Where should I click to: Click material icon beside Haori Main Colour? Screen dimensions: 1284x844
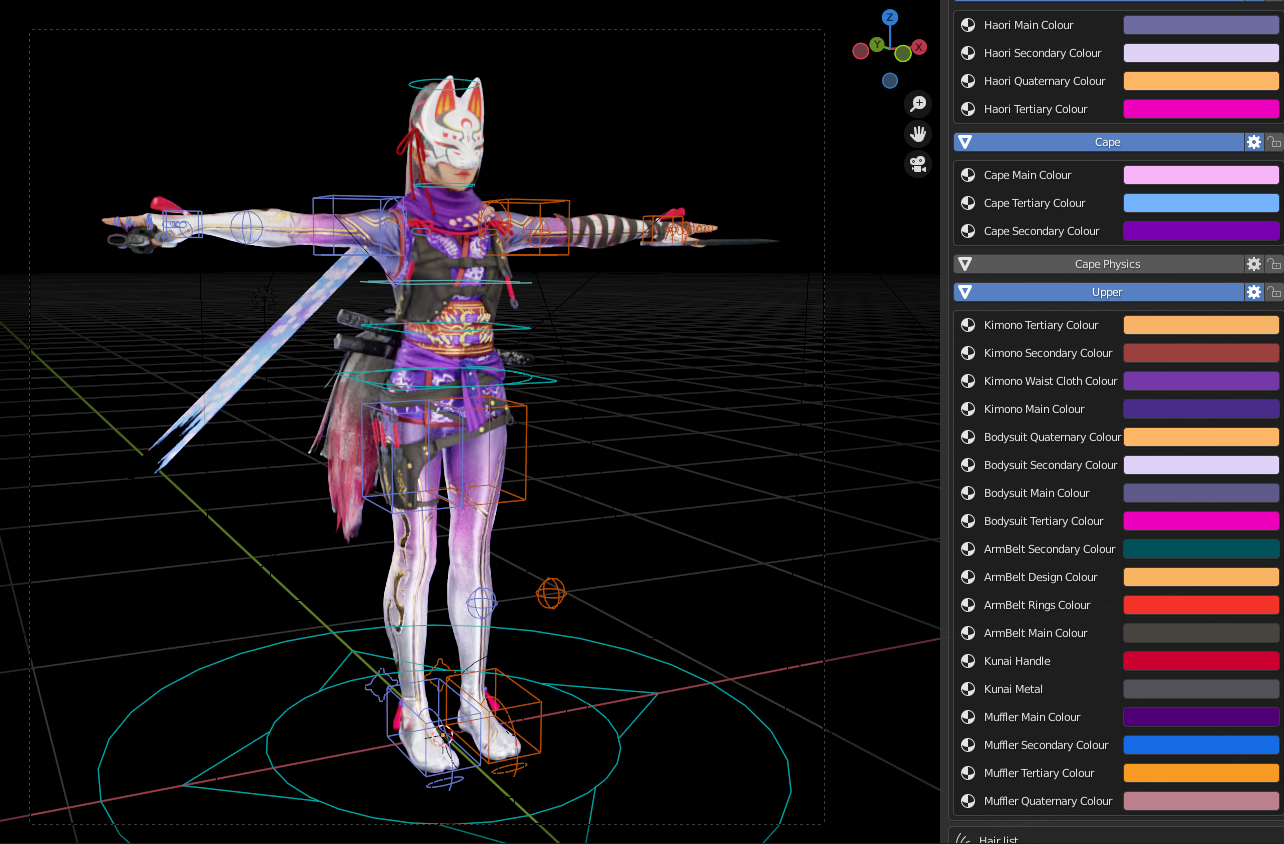coord(968,25)
